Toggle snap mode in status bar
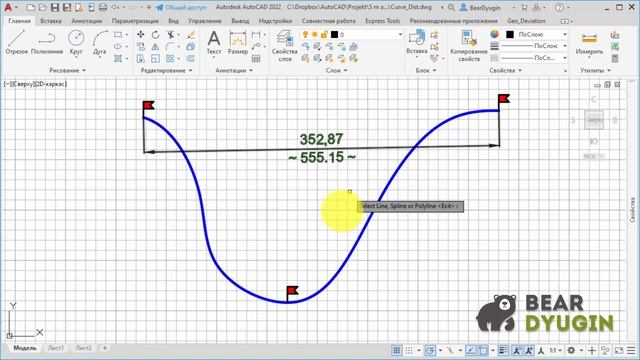The height and width of the screenshot is (360, 640). pyautogui.click(x=409, y=350)
